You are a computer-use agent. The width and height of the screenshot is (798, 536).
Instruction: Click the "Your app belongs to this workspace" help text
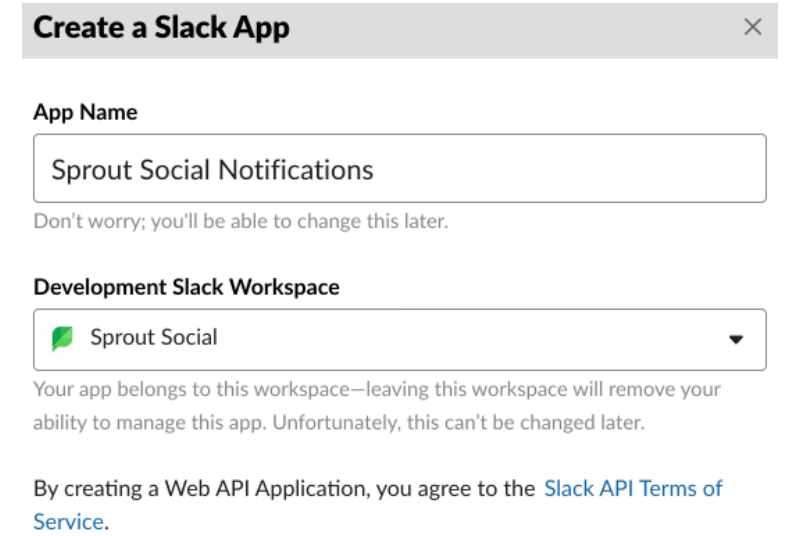377,406
